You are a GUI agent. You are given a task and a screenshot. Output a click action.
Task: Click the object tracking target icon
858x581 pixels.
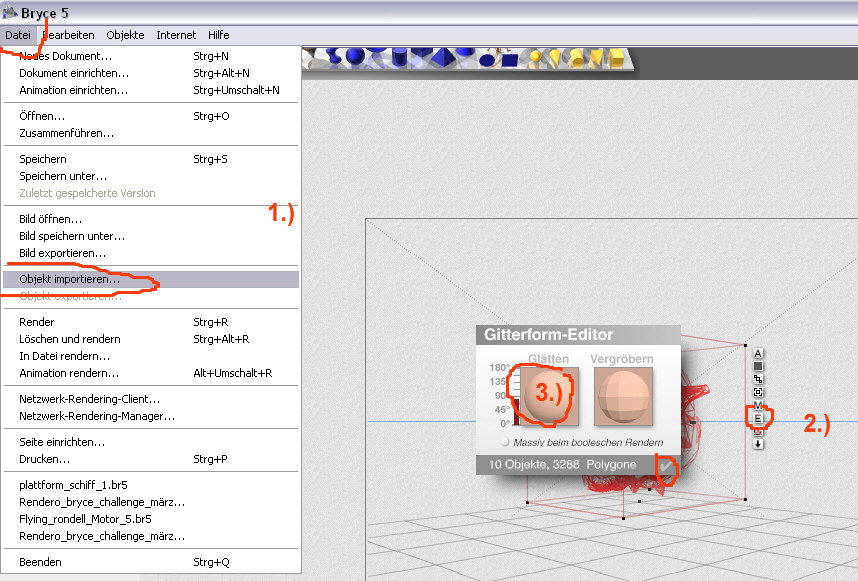tap(758, 392)
